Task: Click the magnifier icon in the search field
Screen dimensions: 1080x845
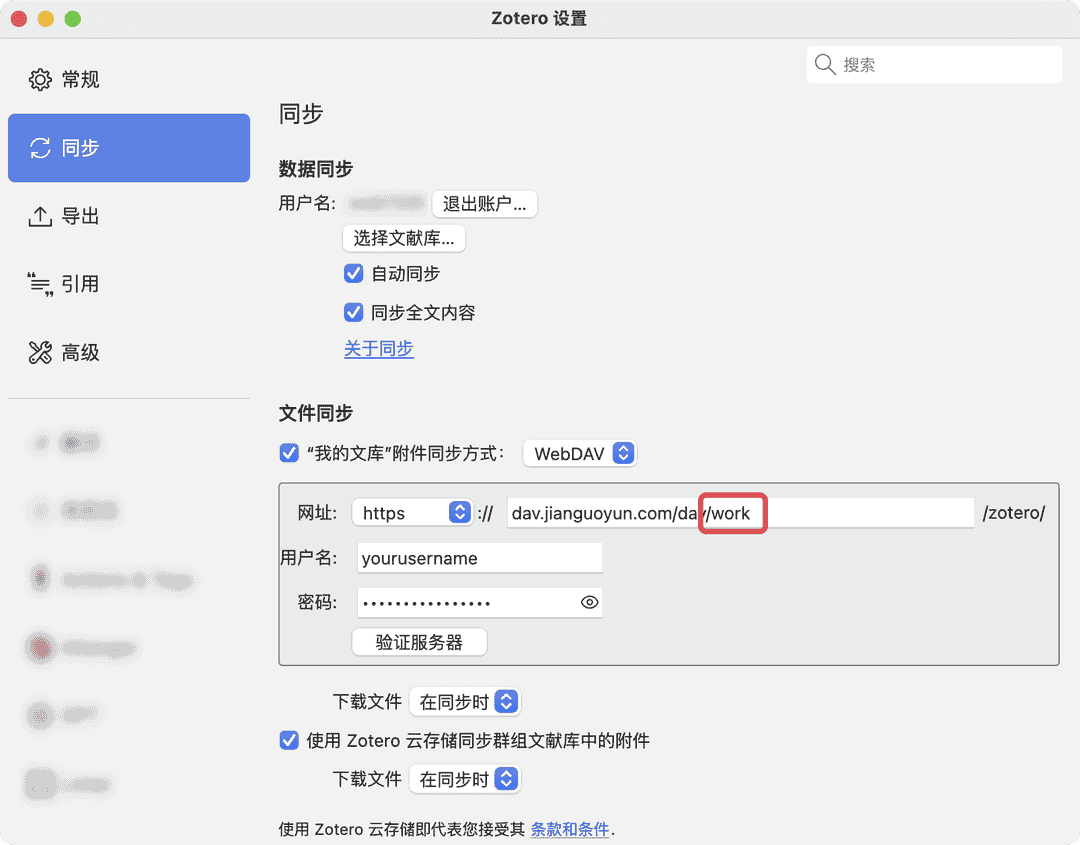Action: 825,64
